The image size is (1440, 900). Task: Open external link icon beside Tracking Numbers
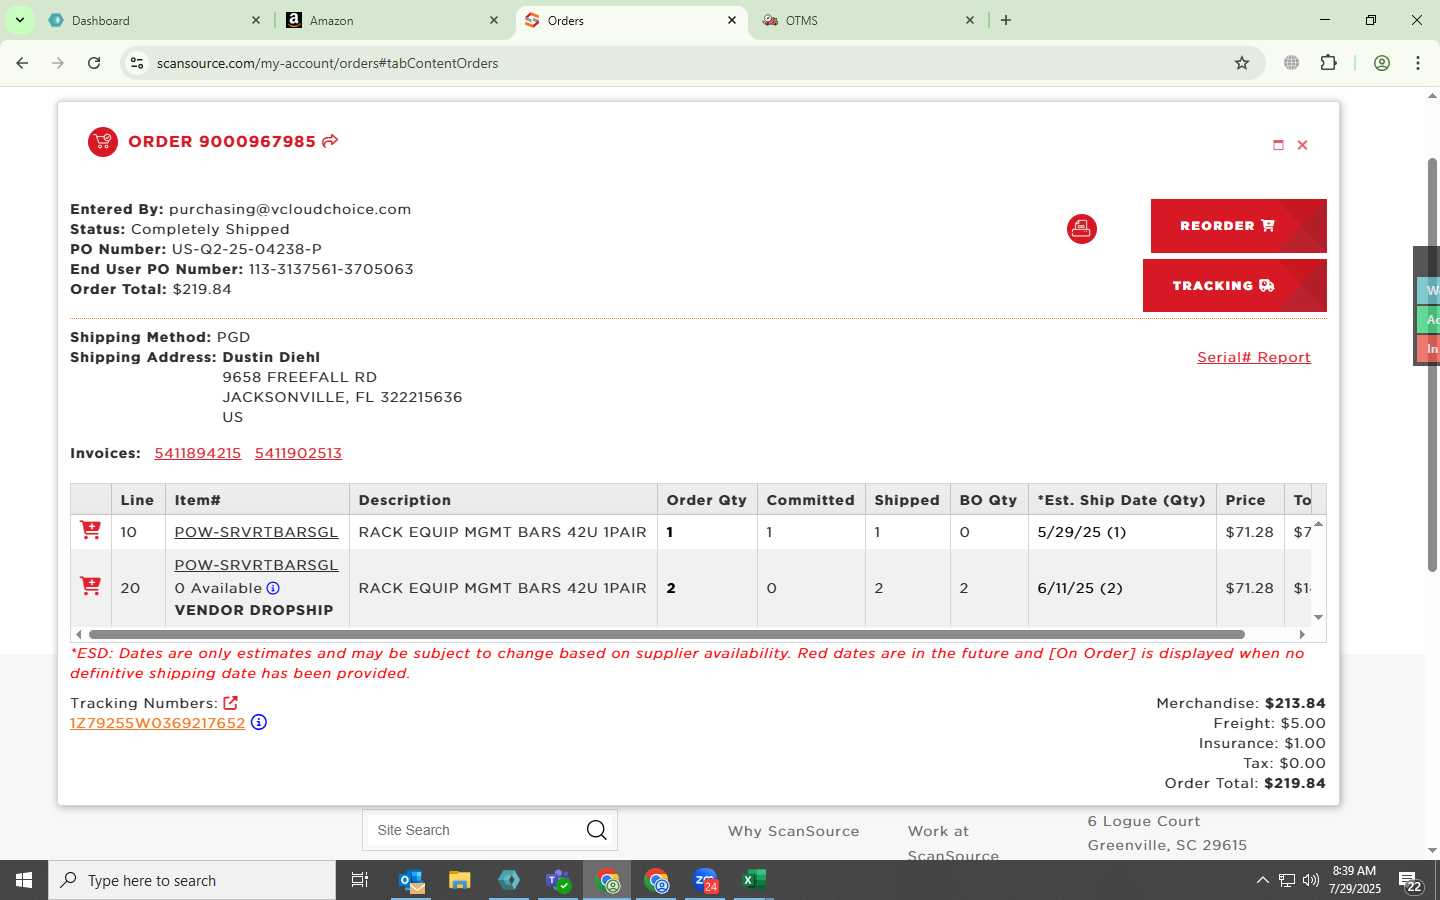pyautogui.click(x=230, y=703)
